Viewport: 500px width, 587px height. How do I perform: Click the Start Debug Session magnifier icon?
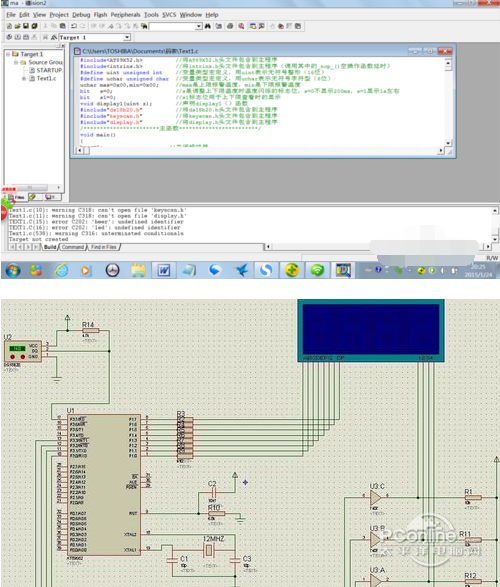tap(241, 26)
